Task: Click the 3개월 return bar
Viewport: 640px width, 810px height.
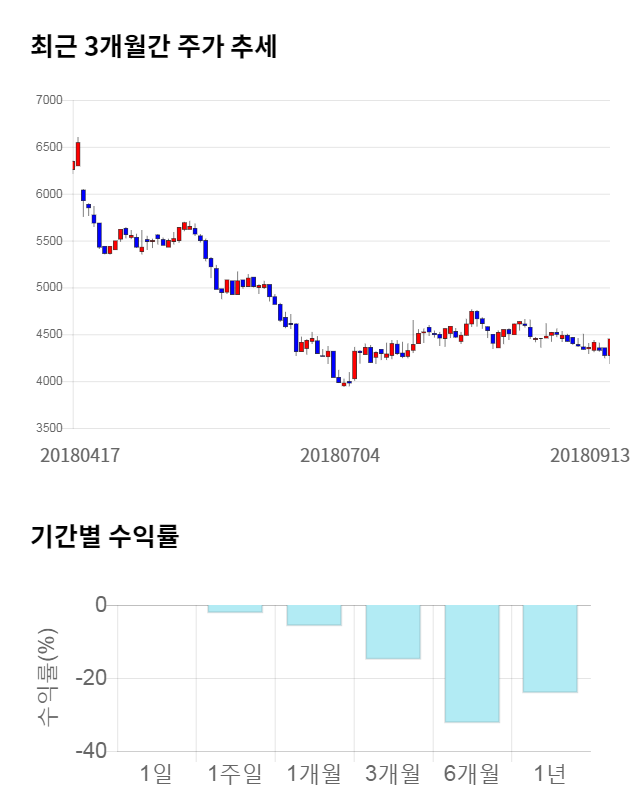Action: pos(393,632)
